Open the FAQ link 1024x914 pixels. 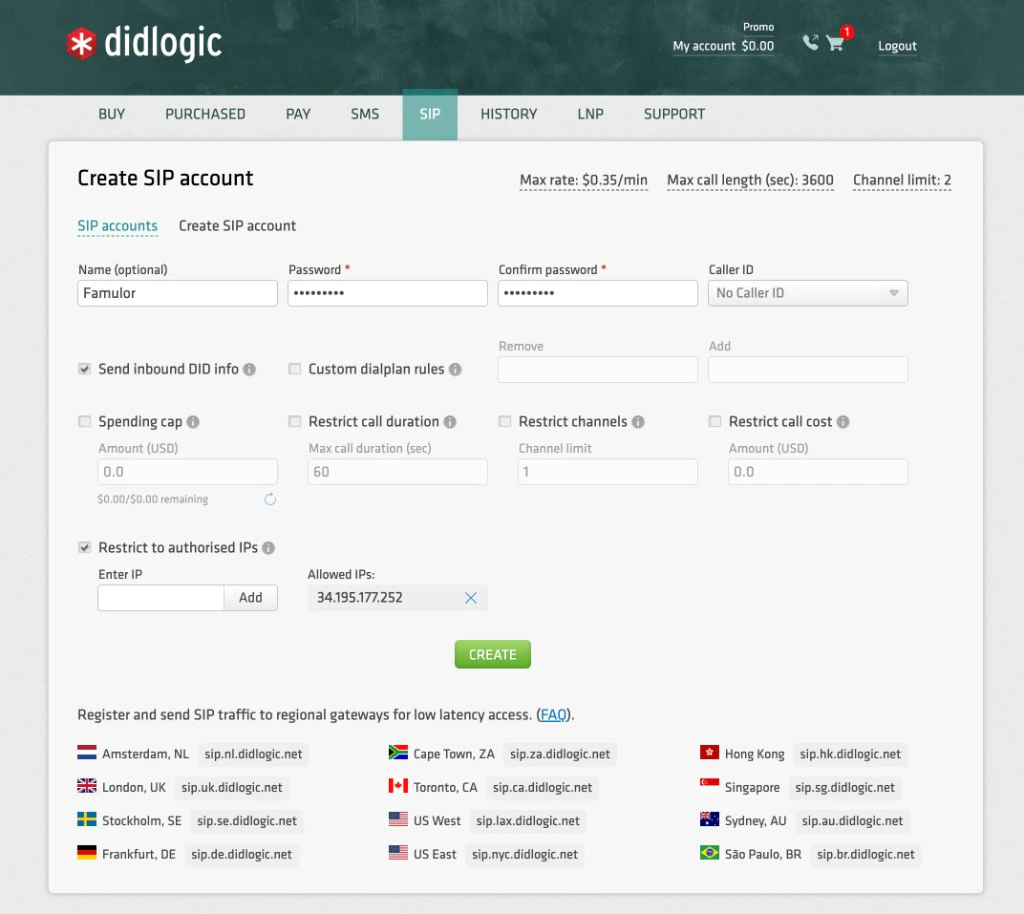coord(553,715)
